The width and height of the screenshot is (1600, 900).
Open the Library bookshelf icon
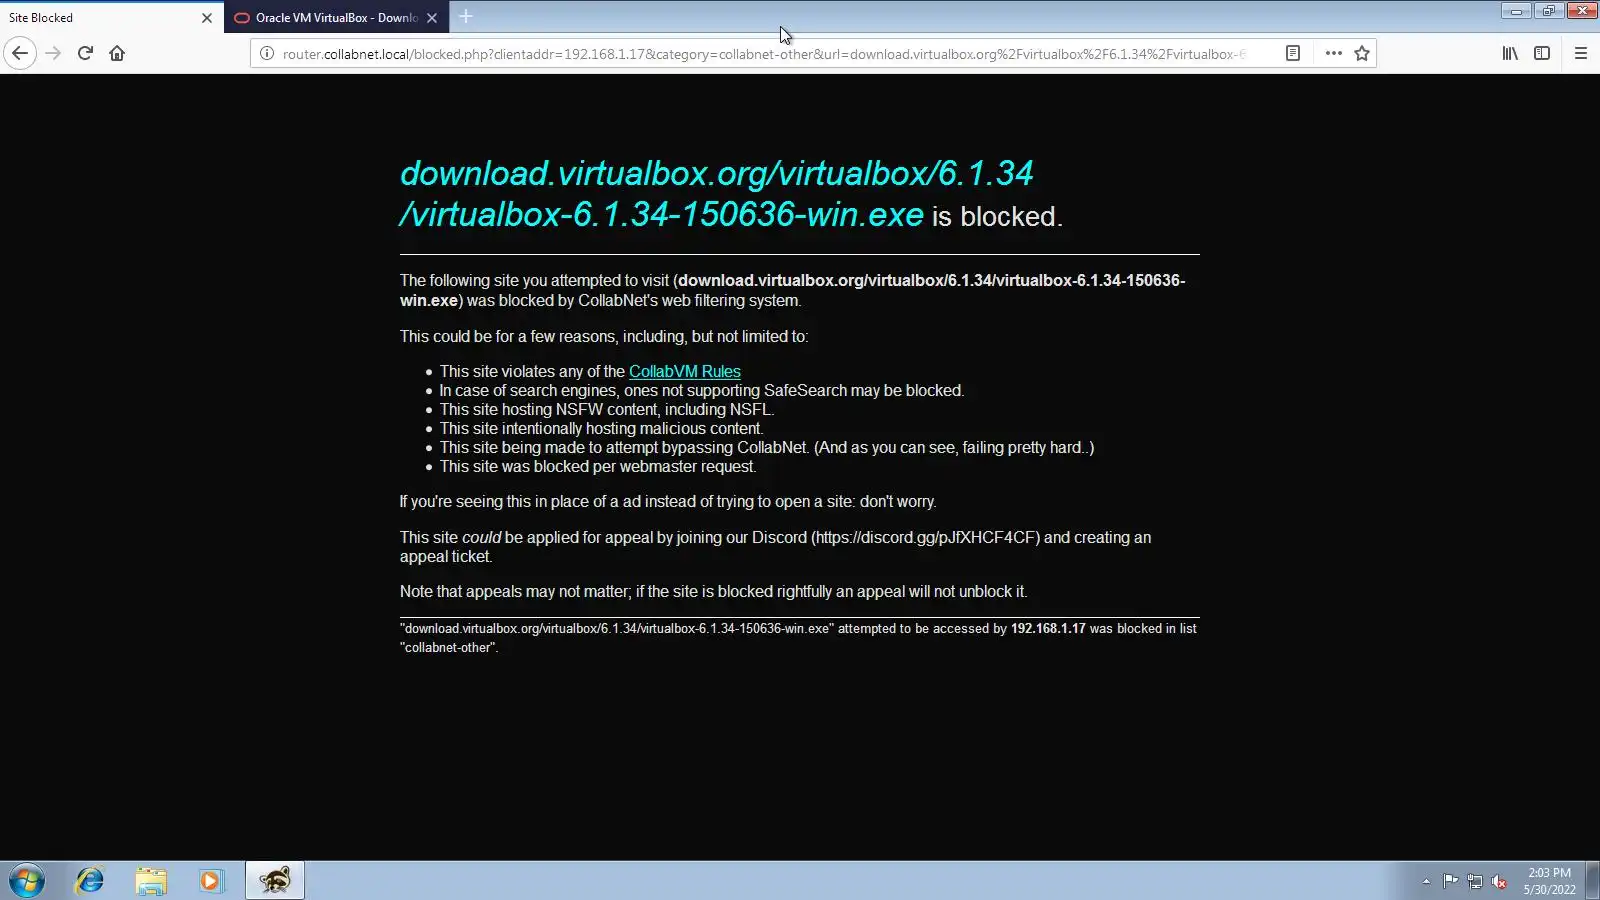1510,53
